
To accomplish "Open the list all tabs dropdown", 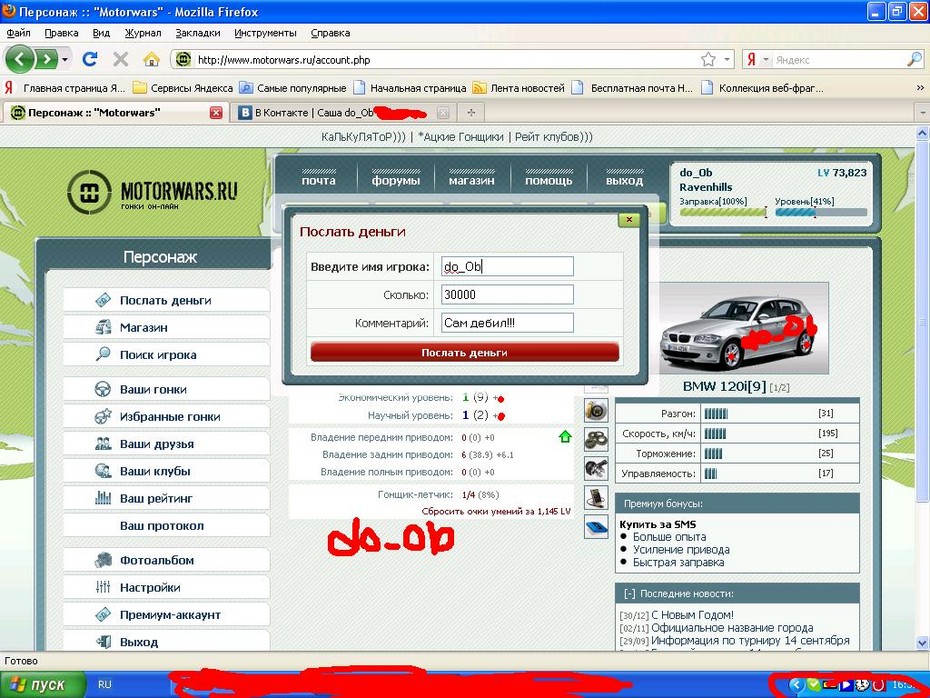I will tap(922, 112).
